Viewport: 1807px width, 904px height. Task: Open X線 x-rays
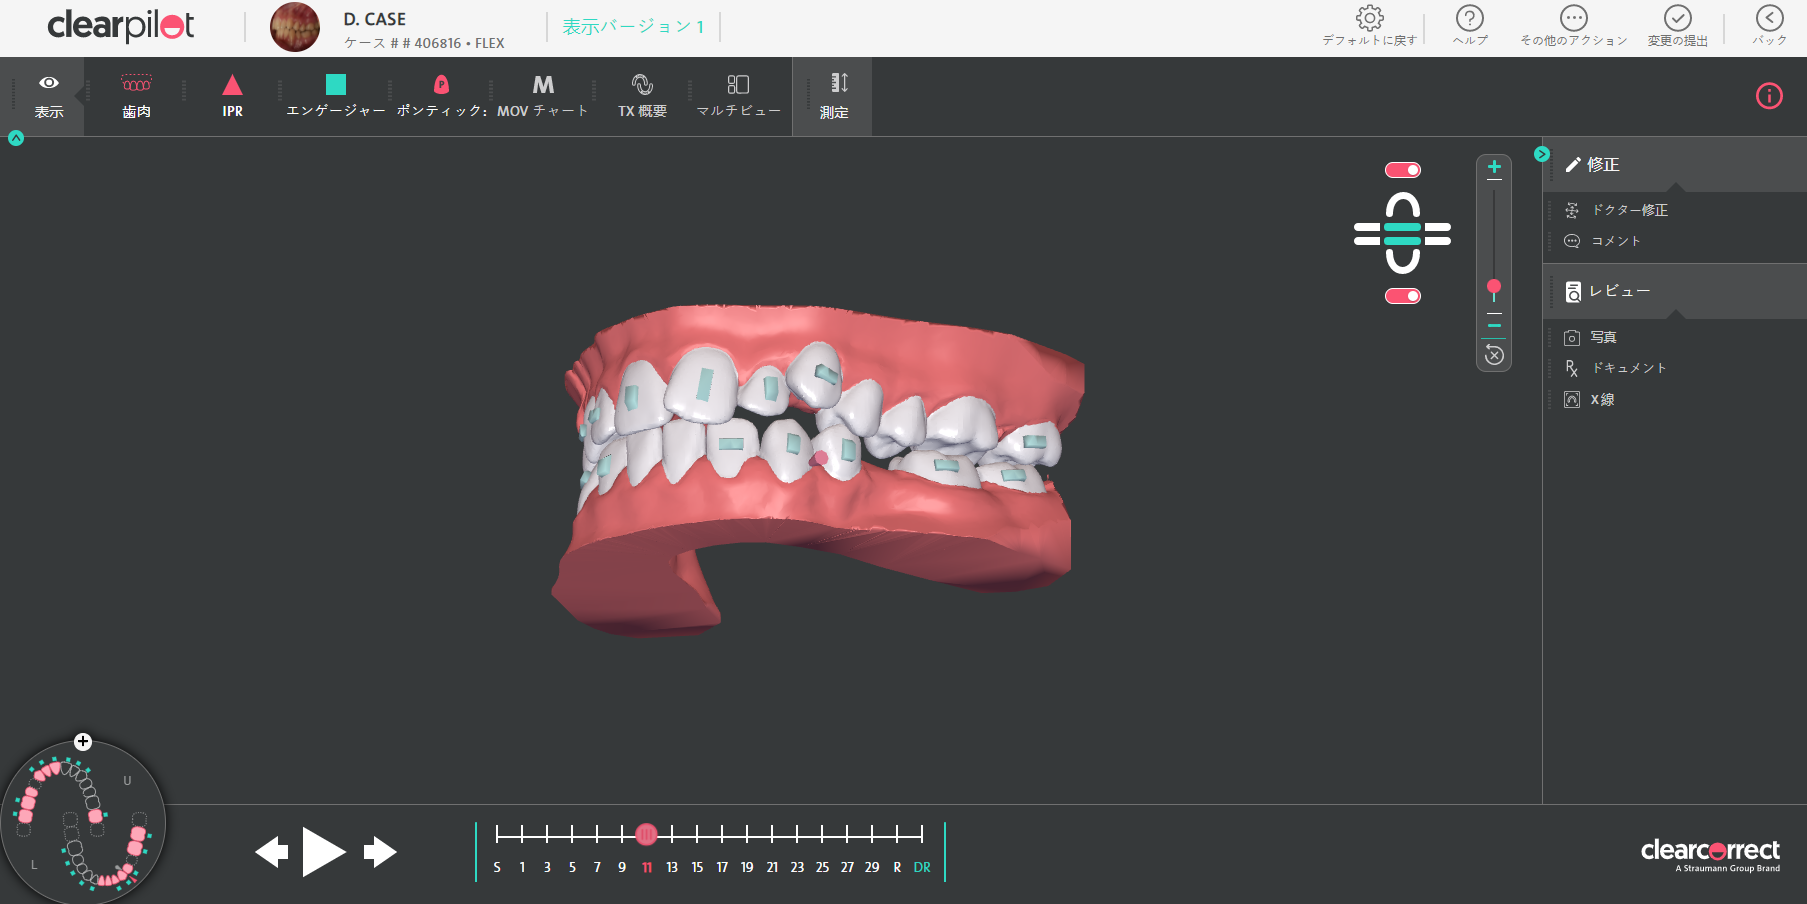1589,399
